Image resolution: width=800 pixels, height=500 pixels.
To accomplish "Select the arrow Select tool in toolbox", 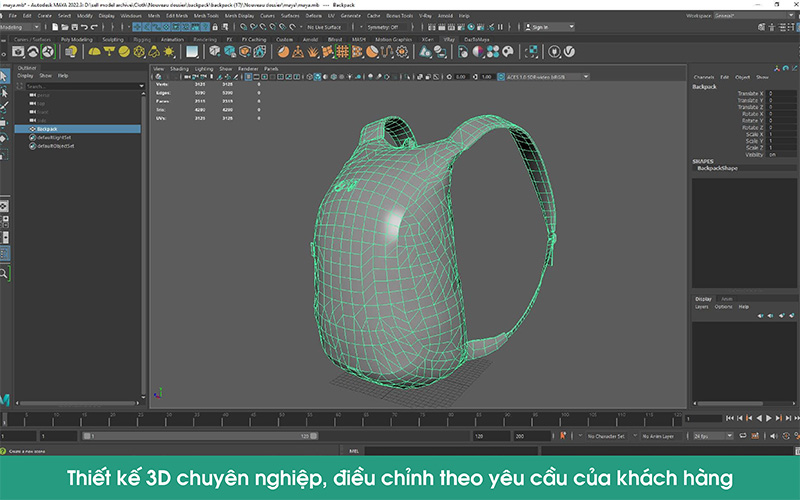I will (5, 76).
